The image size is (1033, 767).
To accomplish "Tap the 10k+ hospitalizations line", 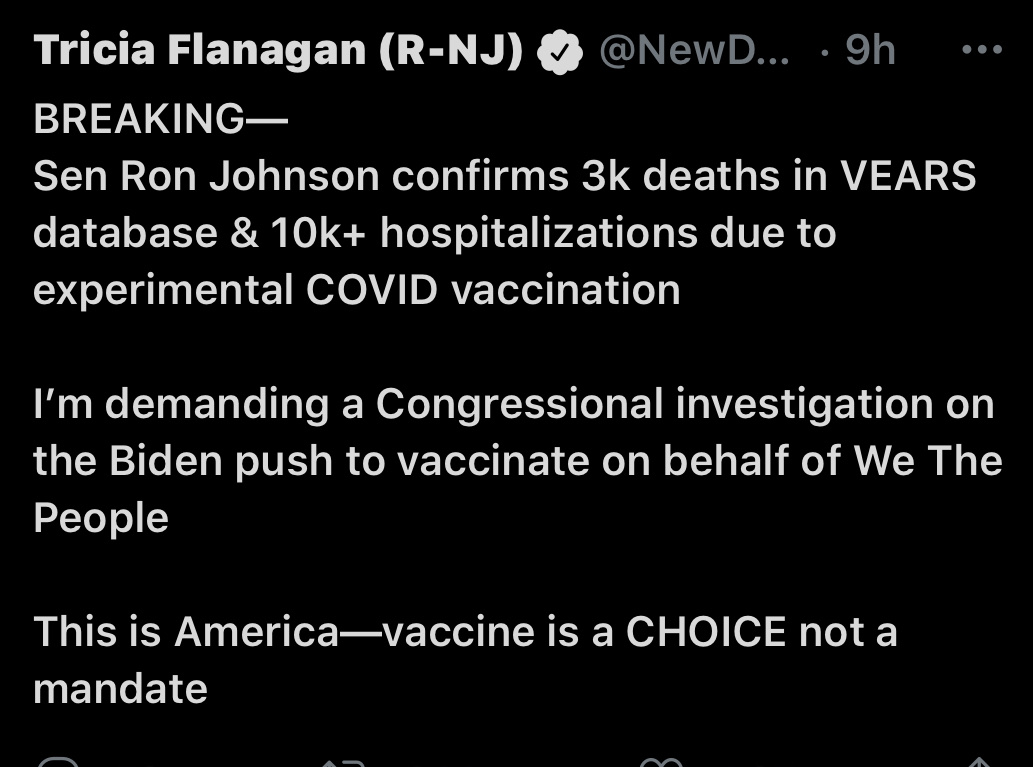I will (x=435, y=233).
